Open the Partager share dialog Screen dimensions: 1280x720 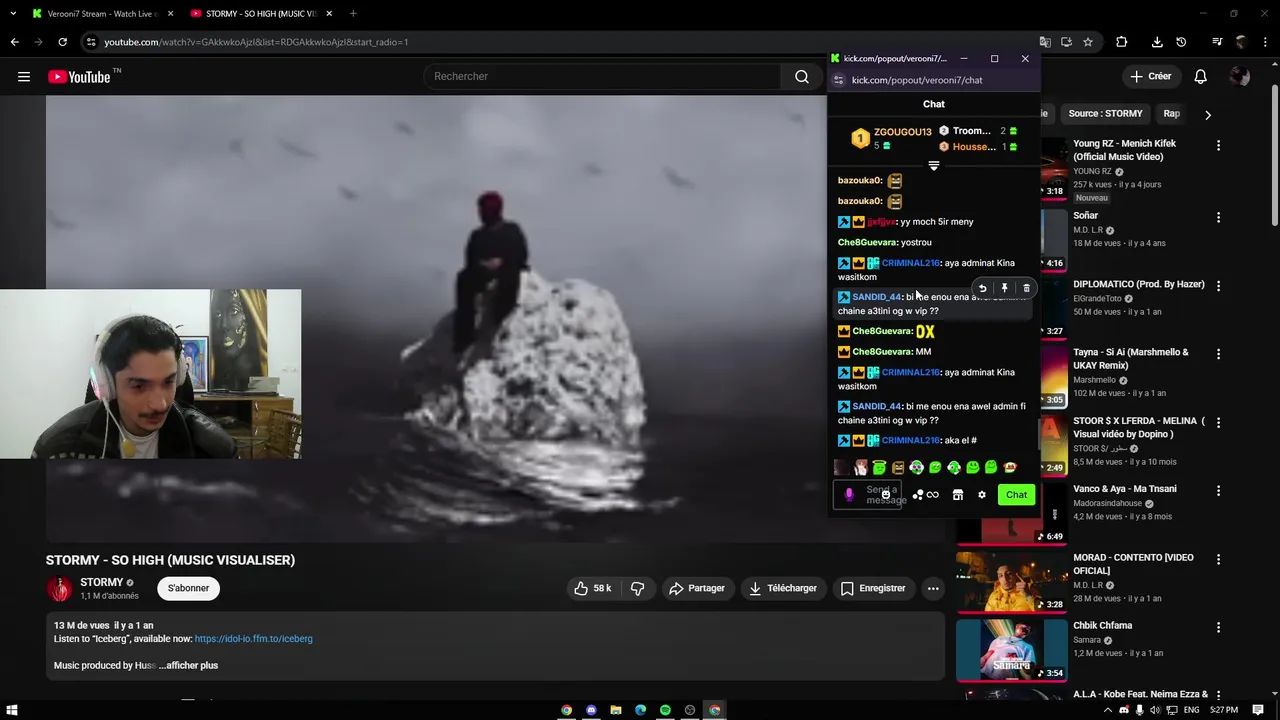coord(697,588)
